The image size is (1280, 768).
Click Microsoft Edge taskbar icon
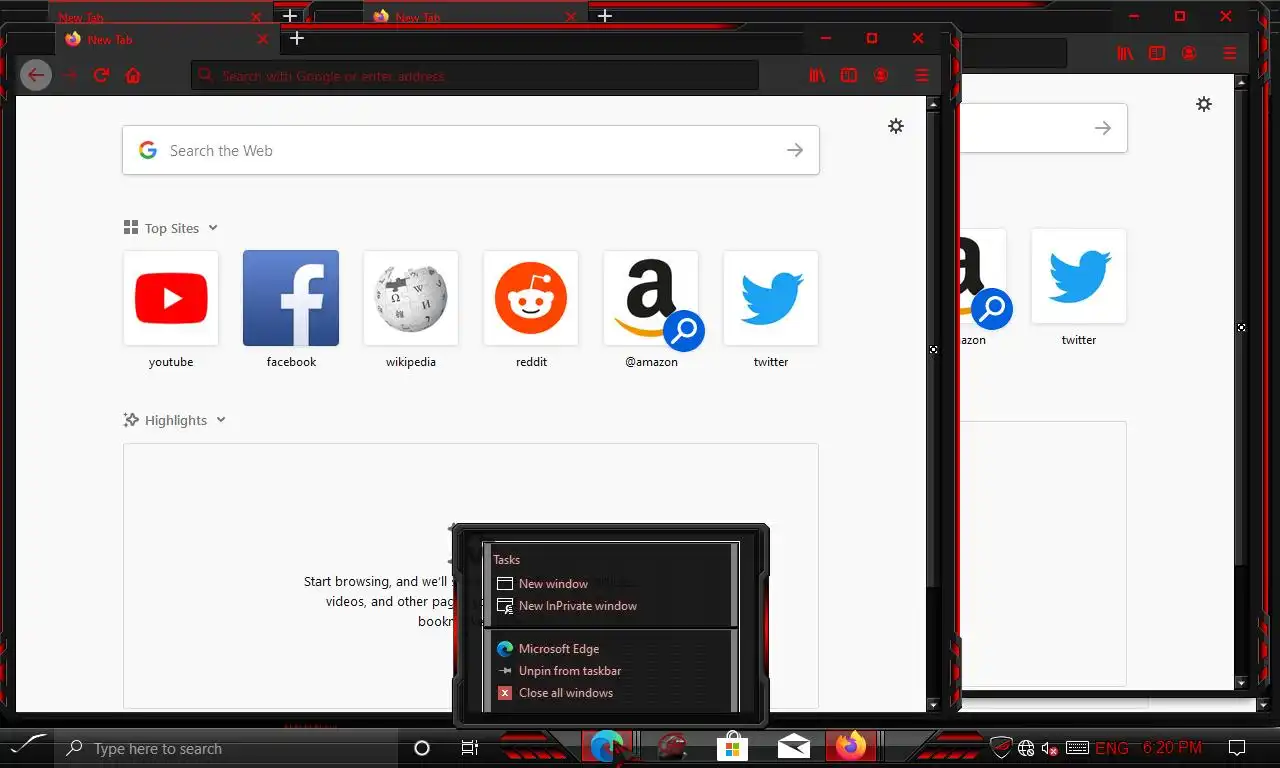pos(607,747)
